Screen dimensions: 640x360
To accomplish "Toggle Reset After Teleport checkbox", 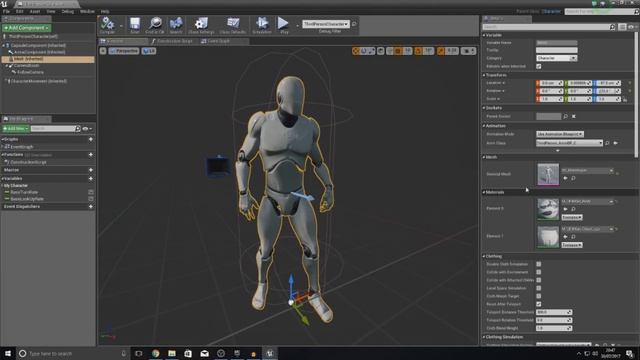I will tap(539, 304).
